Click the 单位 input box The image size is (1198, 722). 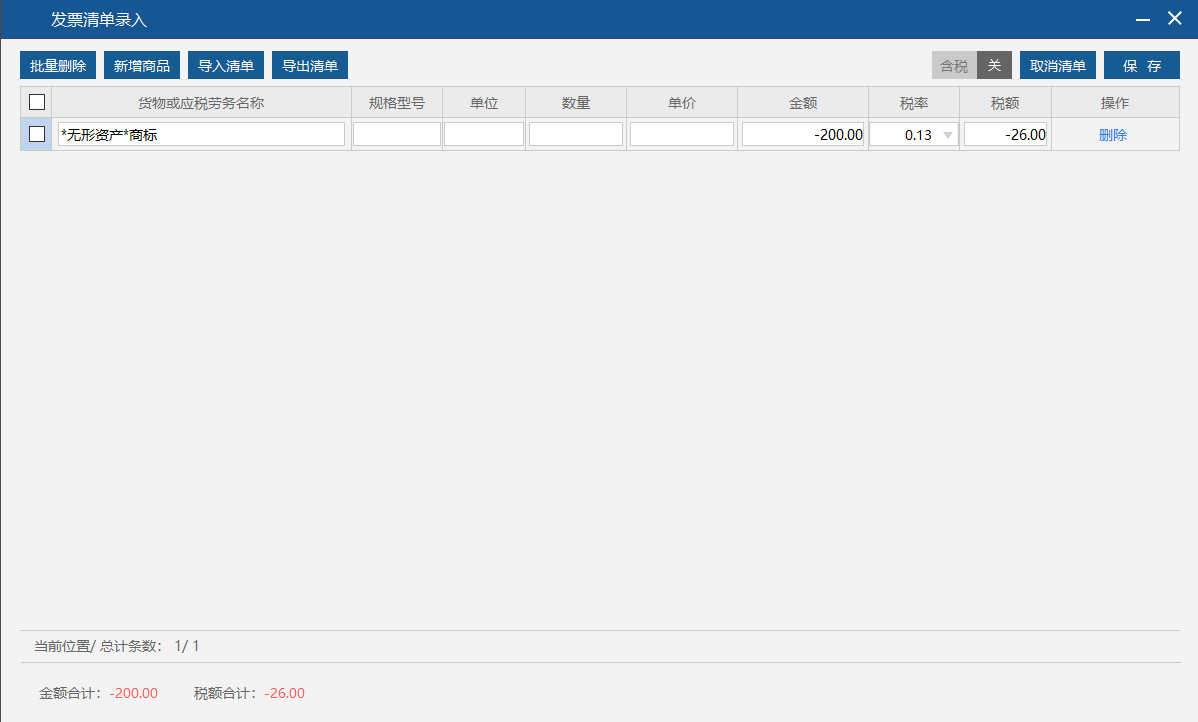point(484,134)
